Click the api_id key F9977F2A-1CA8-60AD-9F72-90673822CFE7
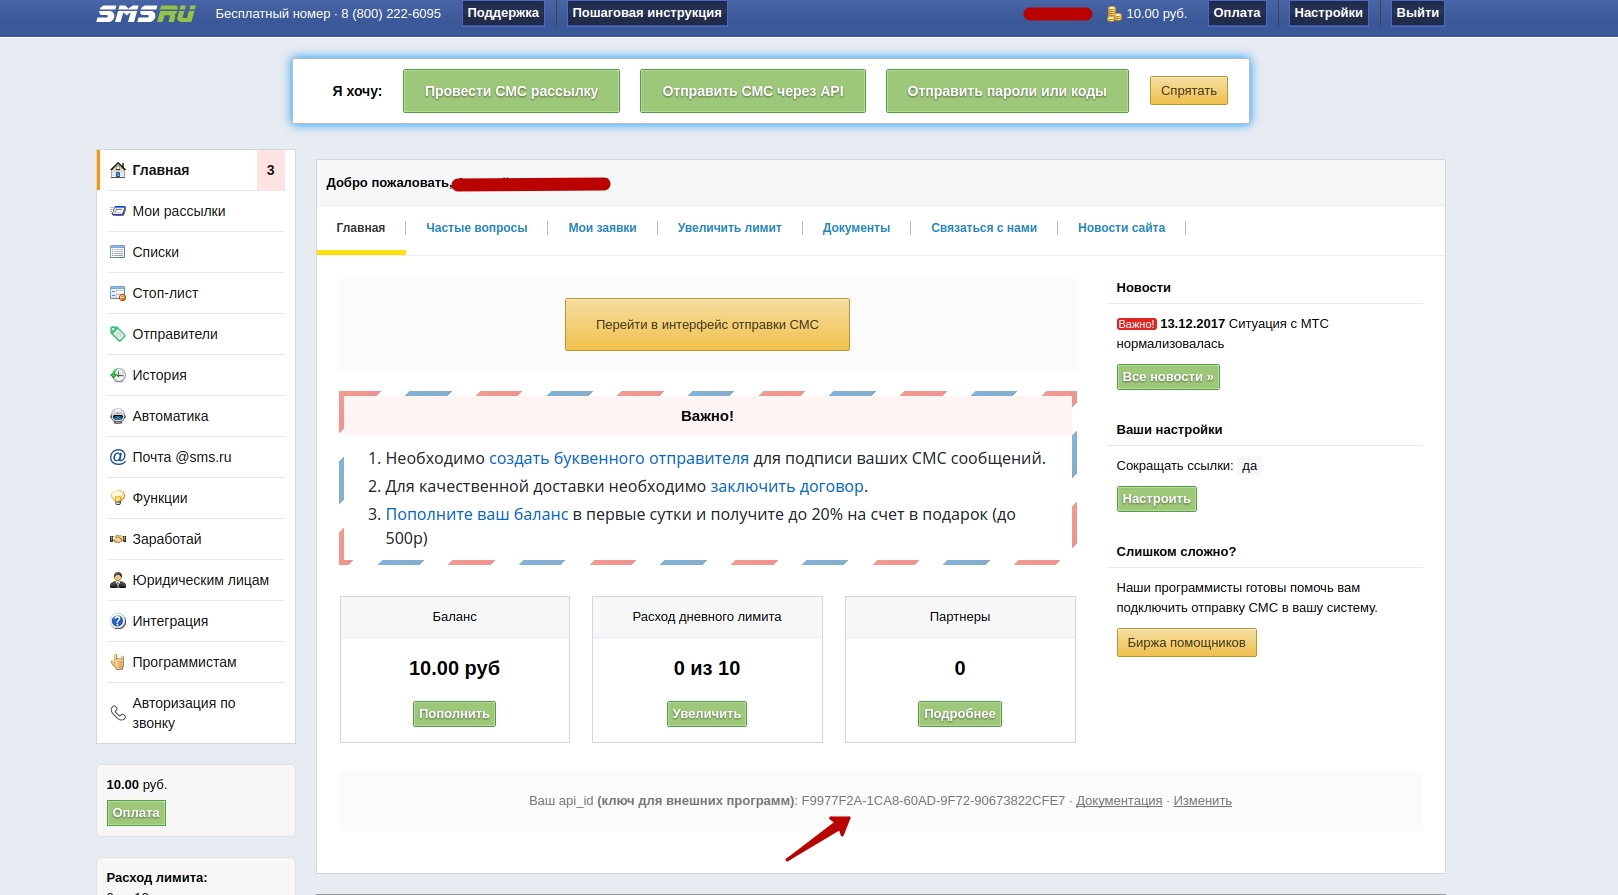This screenshot has width=1618, height=895. [x=933, y=801]
